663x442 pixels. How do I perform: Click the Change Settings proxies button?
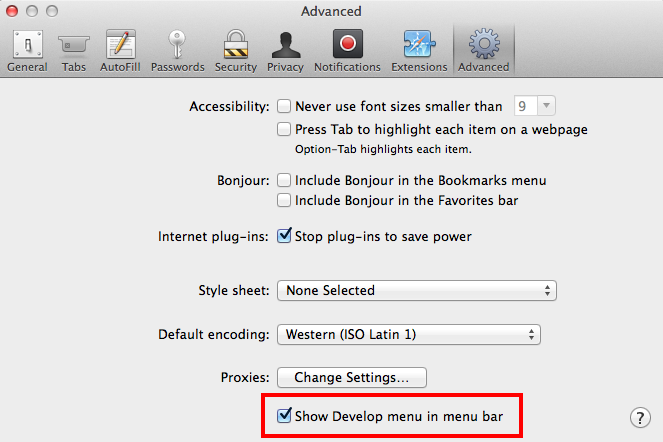tap(351, 378)
